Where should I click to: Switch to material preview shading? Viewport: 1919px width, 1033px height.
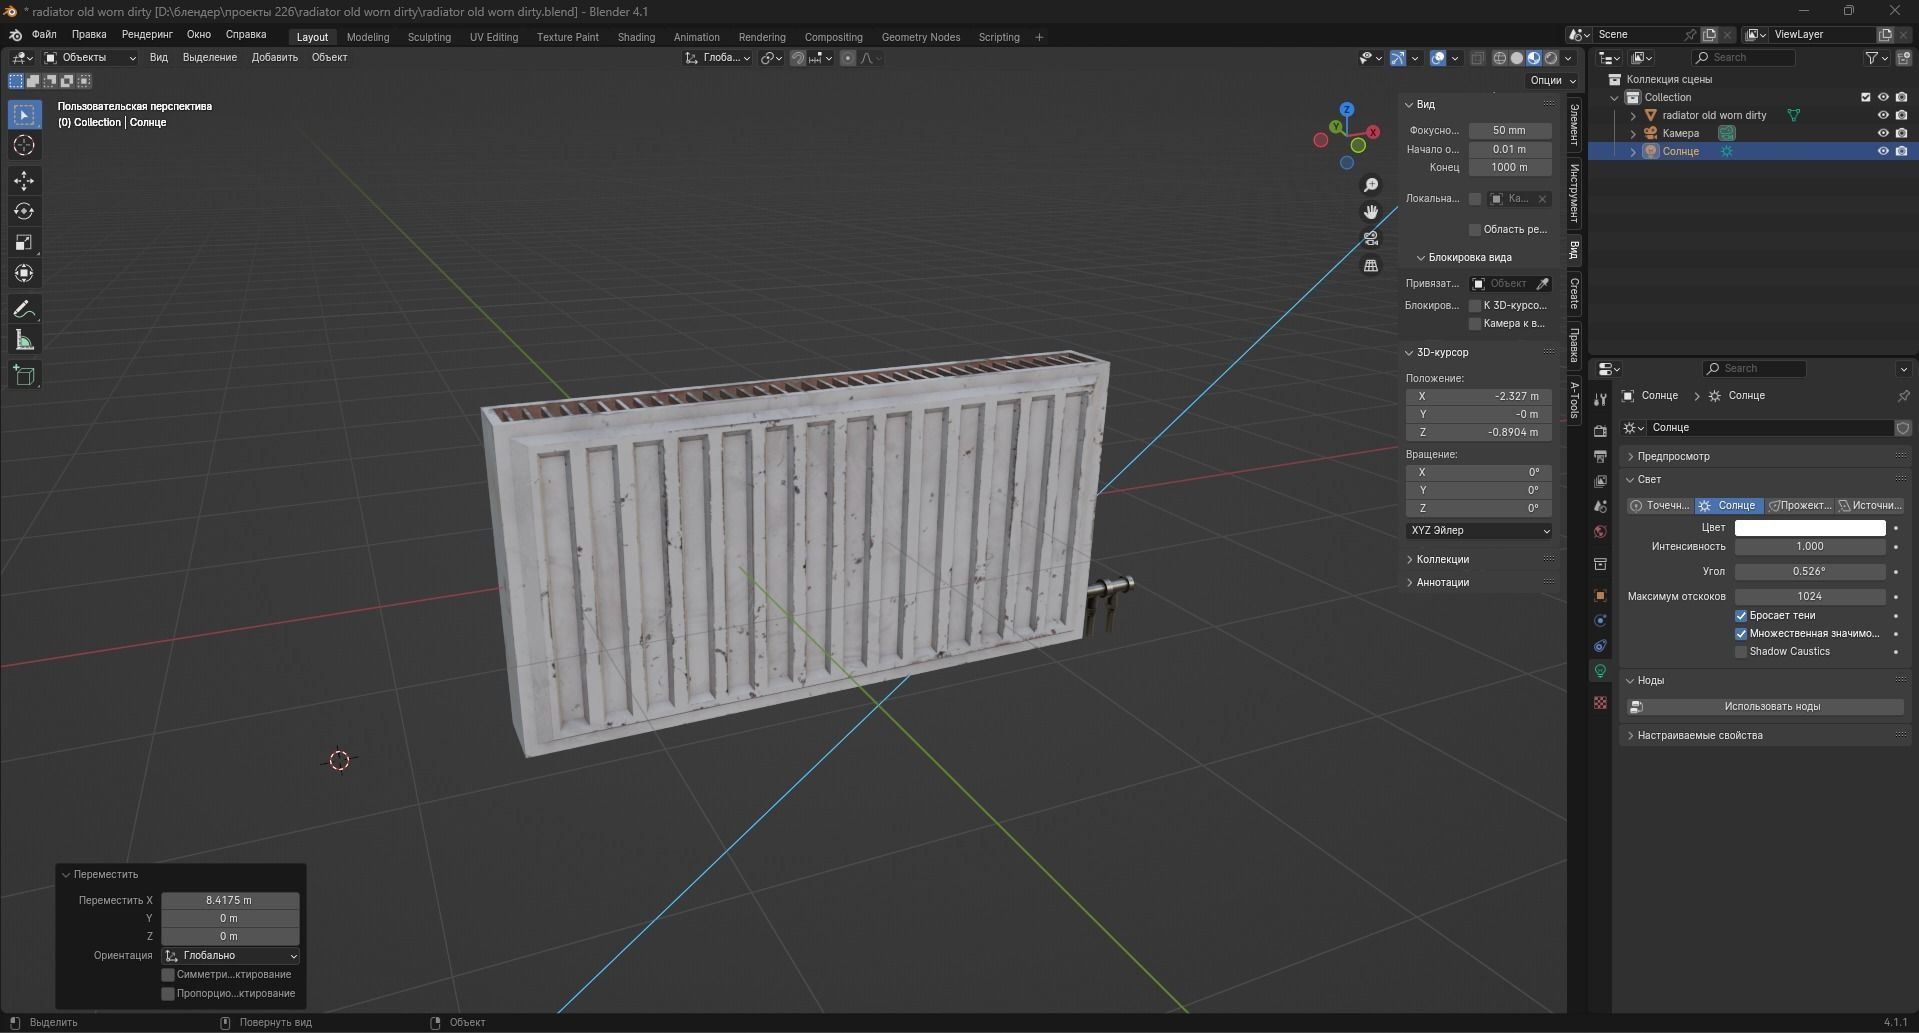[1534, 58]
